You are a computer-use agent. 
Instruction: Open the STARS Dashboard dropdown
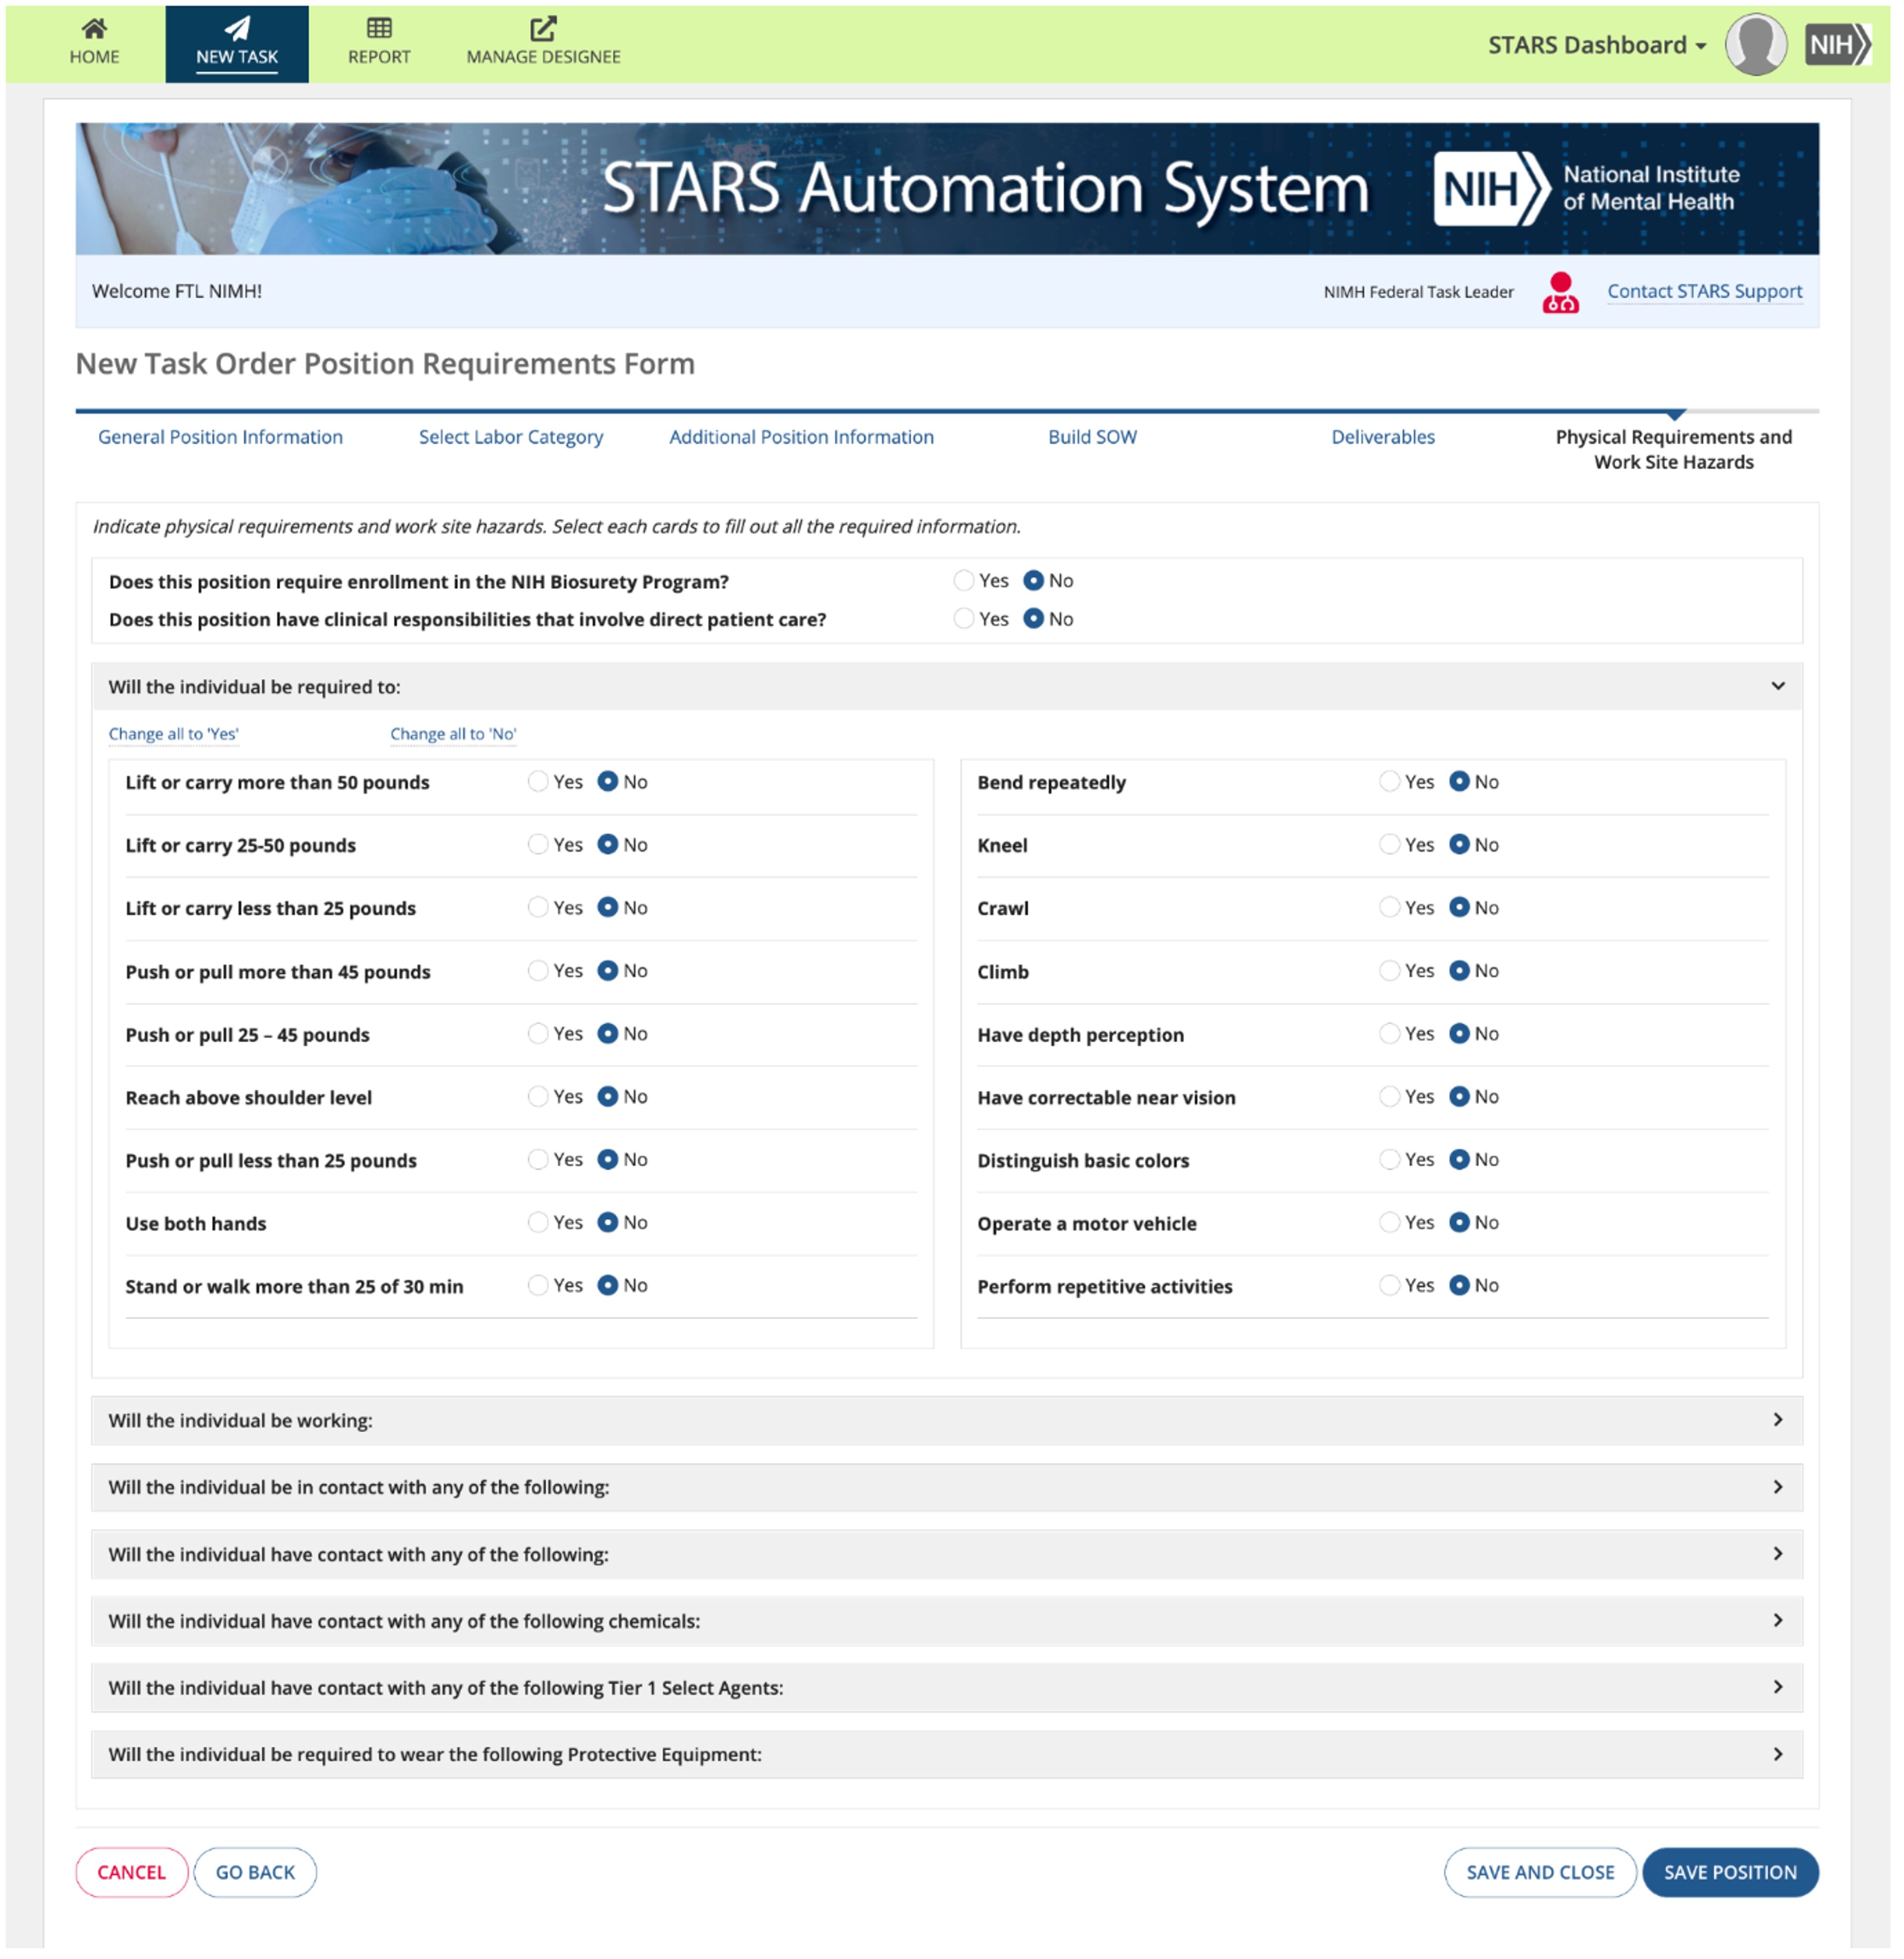pos(1597,45)
